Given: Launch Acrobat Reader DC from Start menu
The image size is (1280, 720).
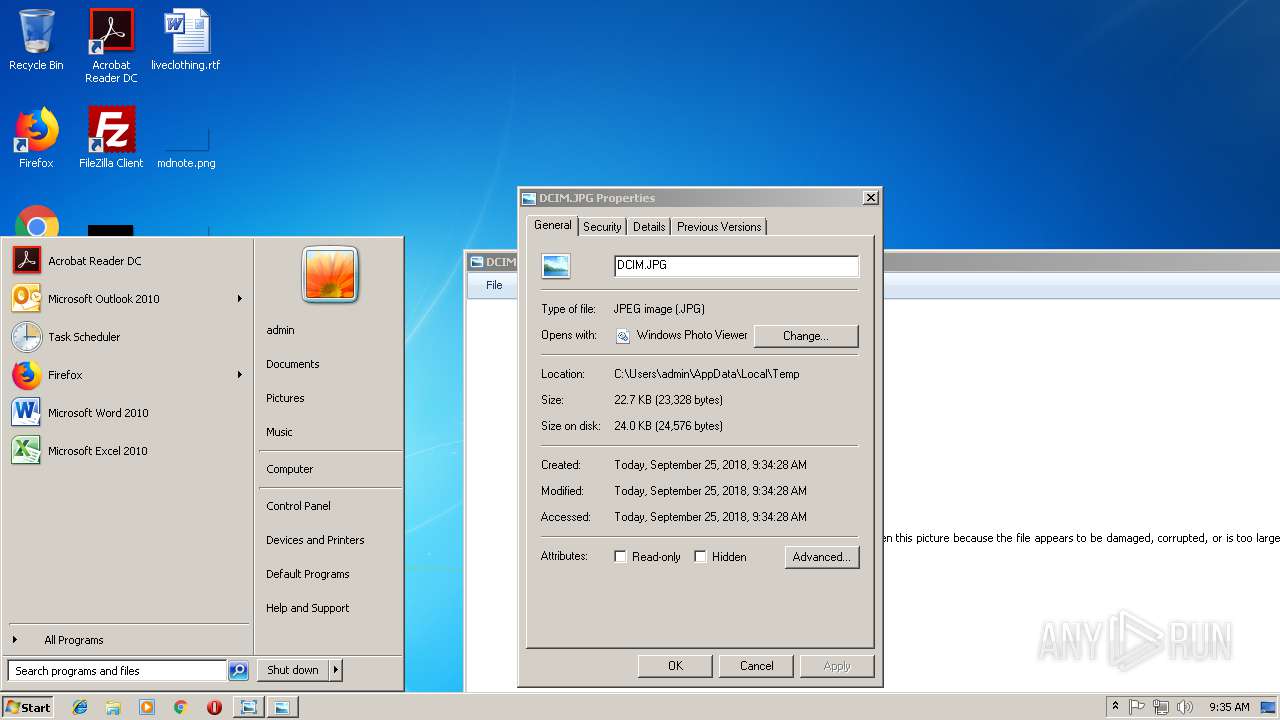Looking at the screenshot, I should (128, 261).
